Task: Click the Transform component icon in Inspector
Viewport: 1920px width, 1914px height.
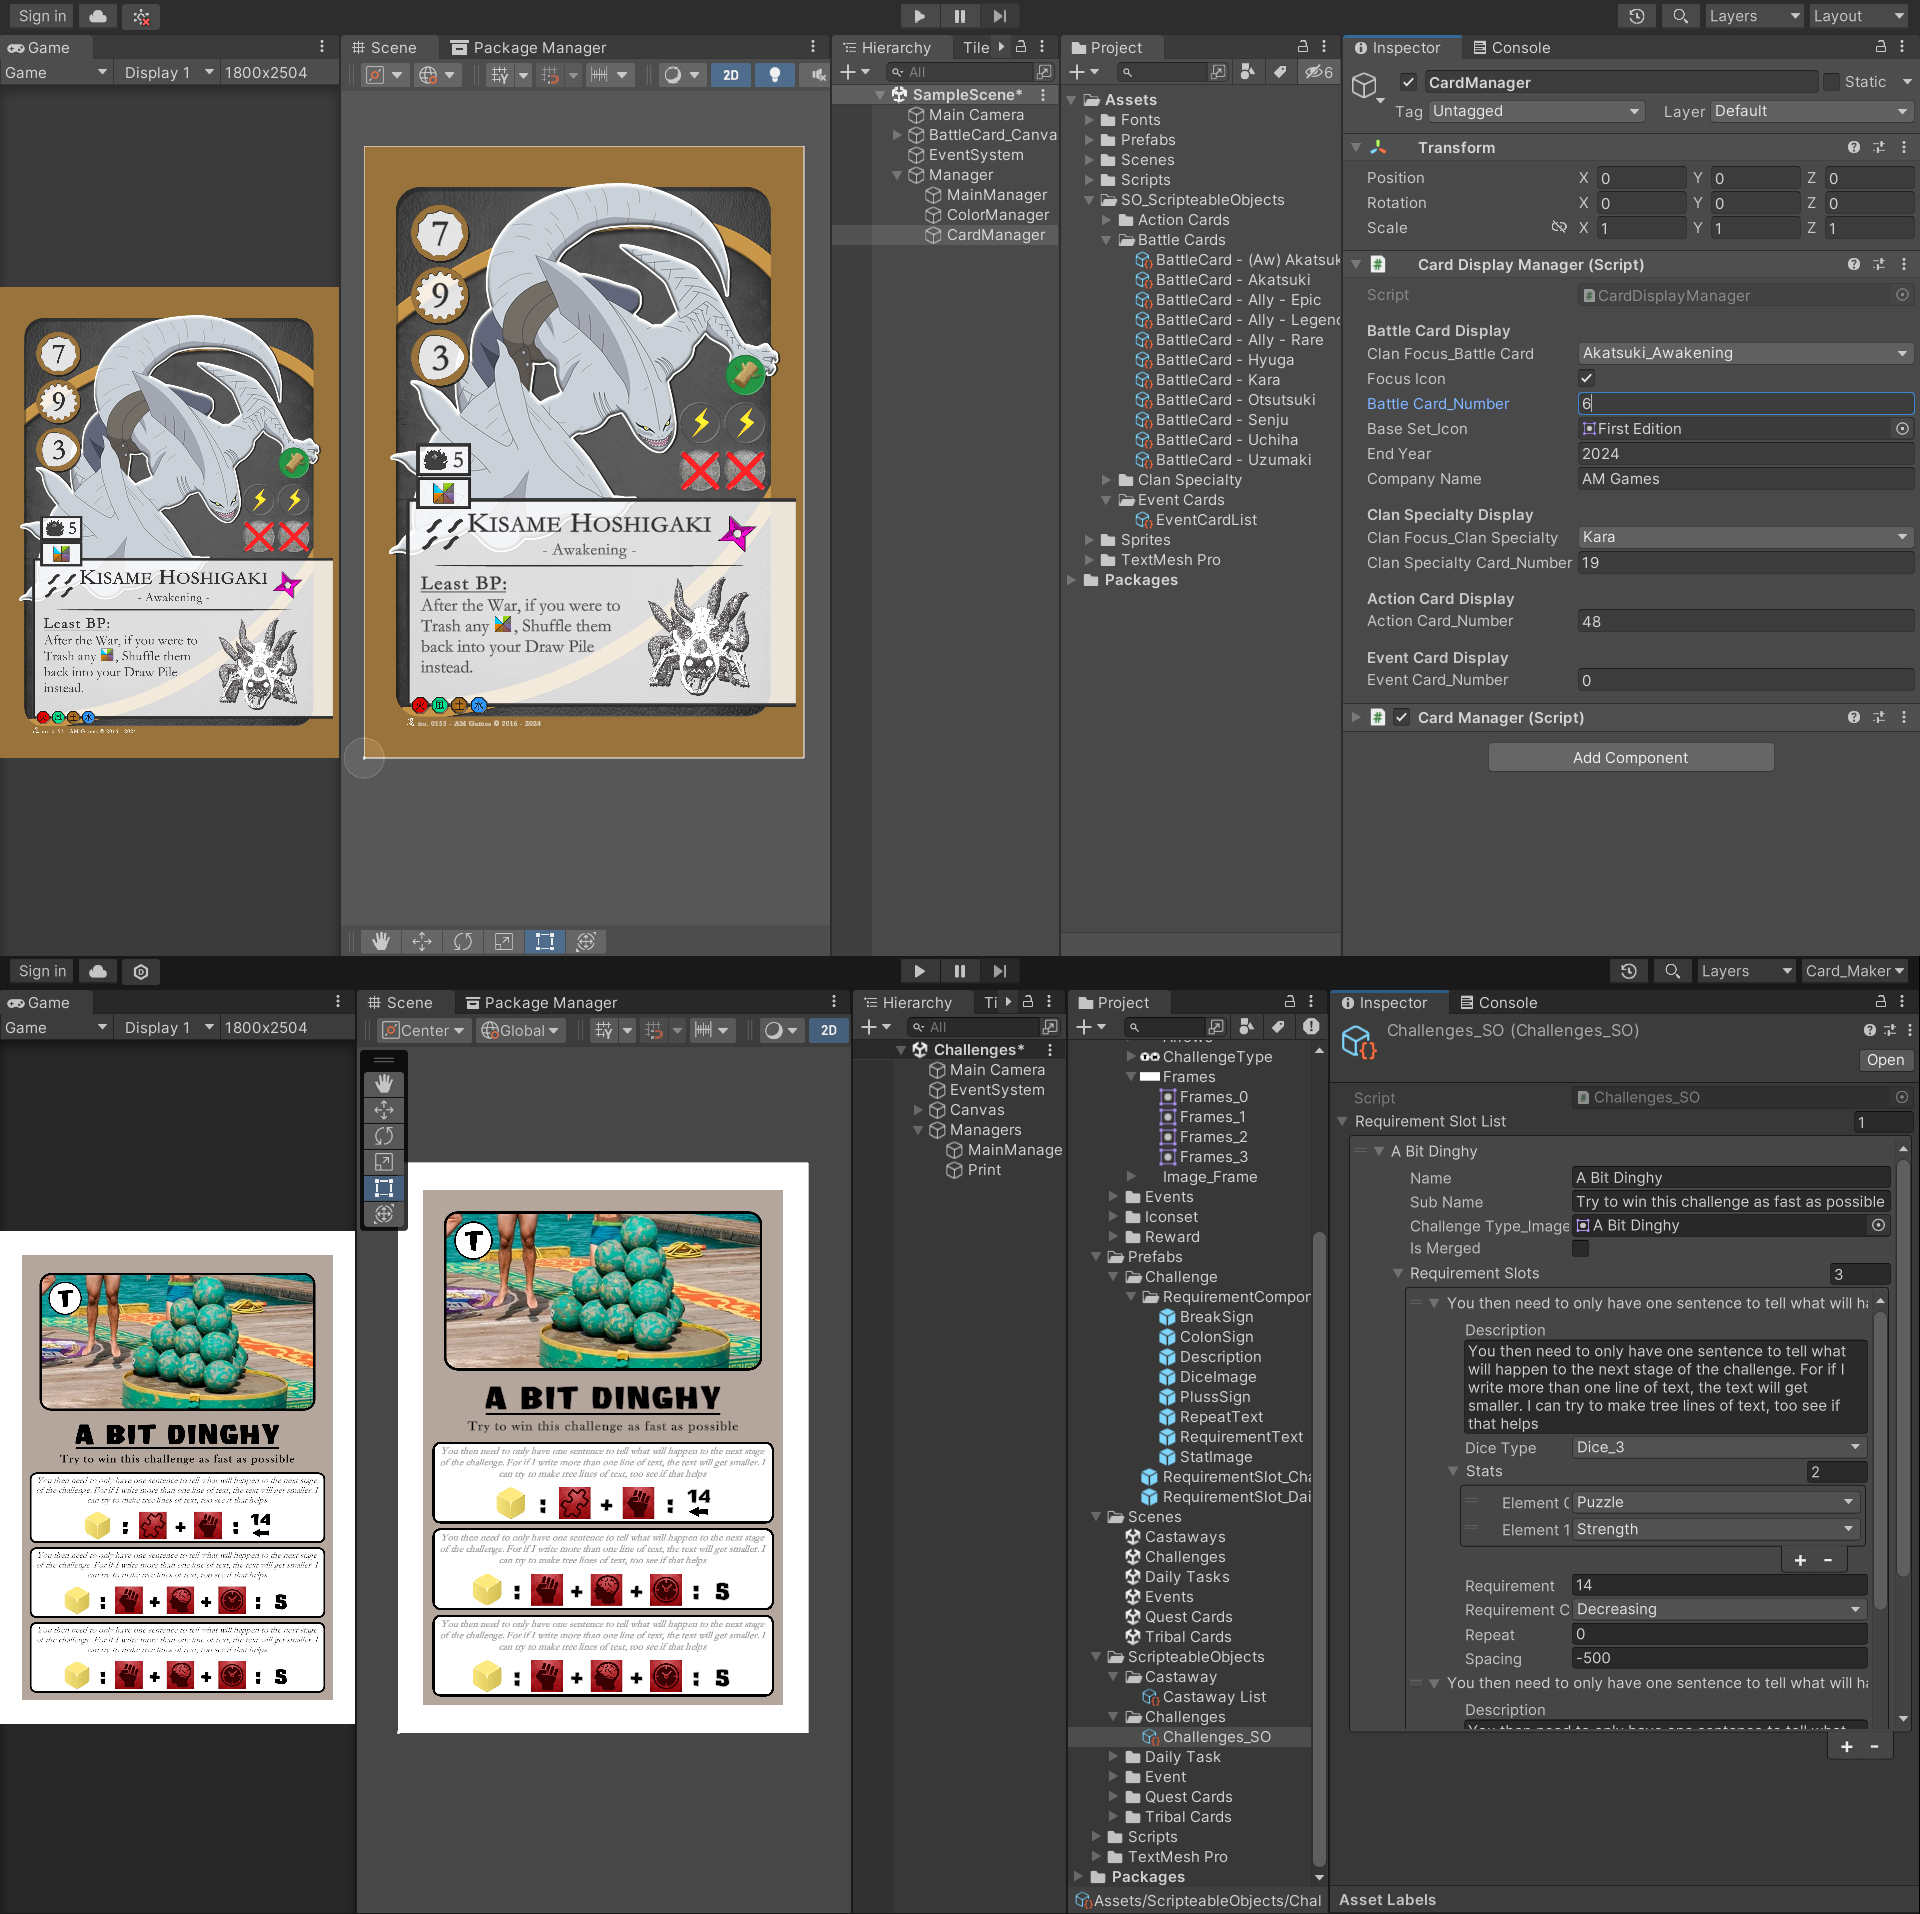Action: click(x=1379, y=147)
